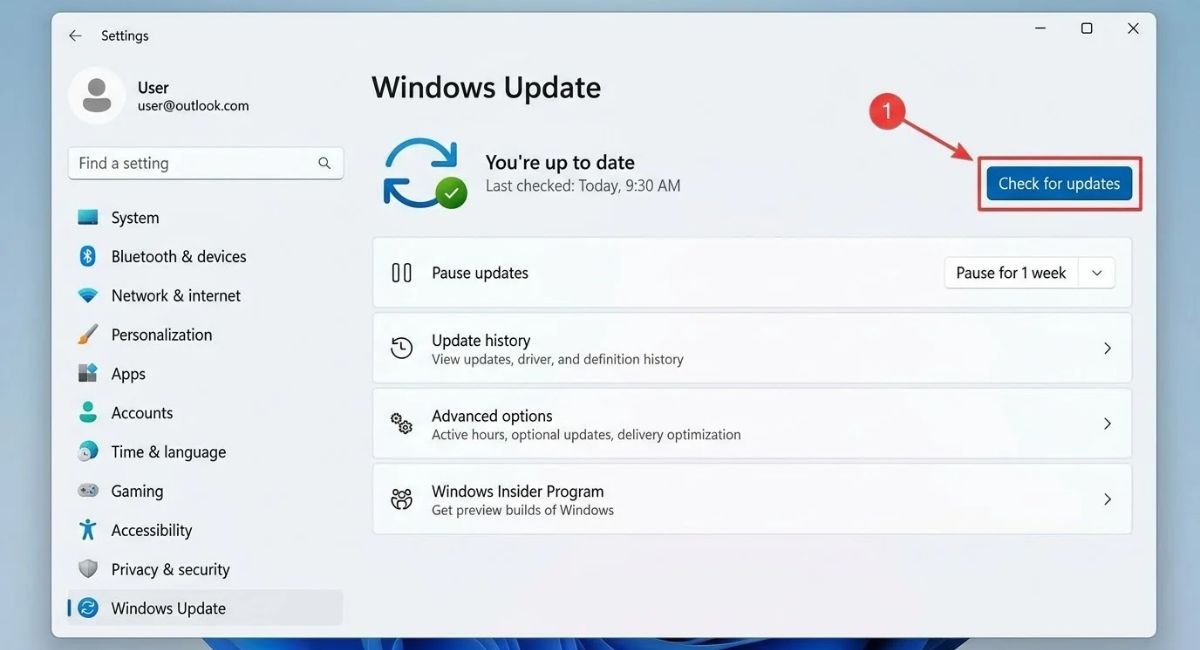Open Accessibility settings
The height and width of the screenshot is (650, 1200).
coord(205,530)
